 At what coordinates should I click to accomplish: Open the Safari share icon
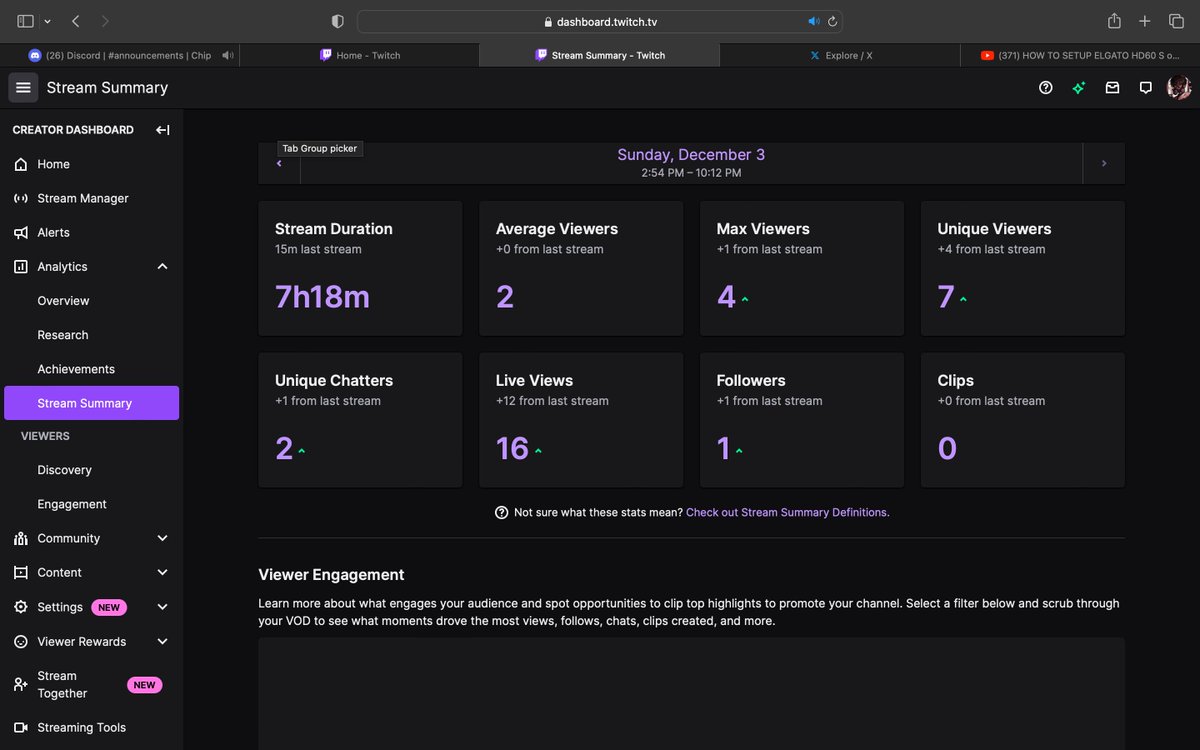pos(1114,21)
